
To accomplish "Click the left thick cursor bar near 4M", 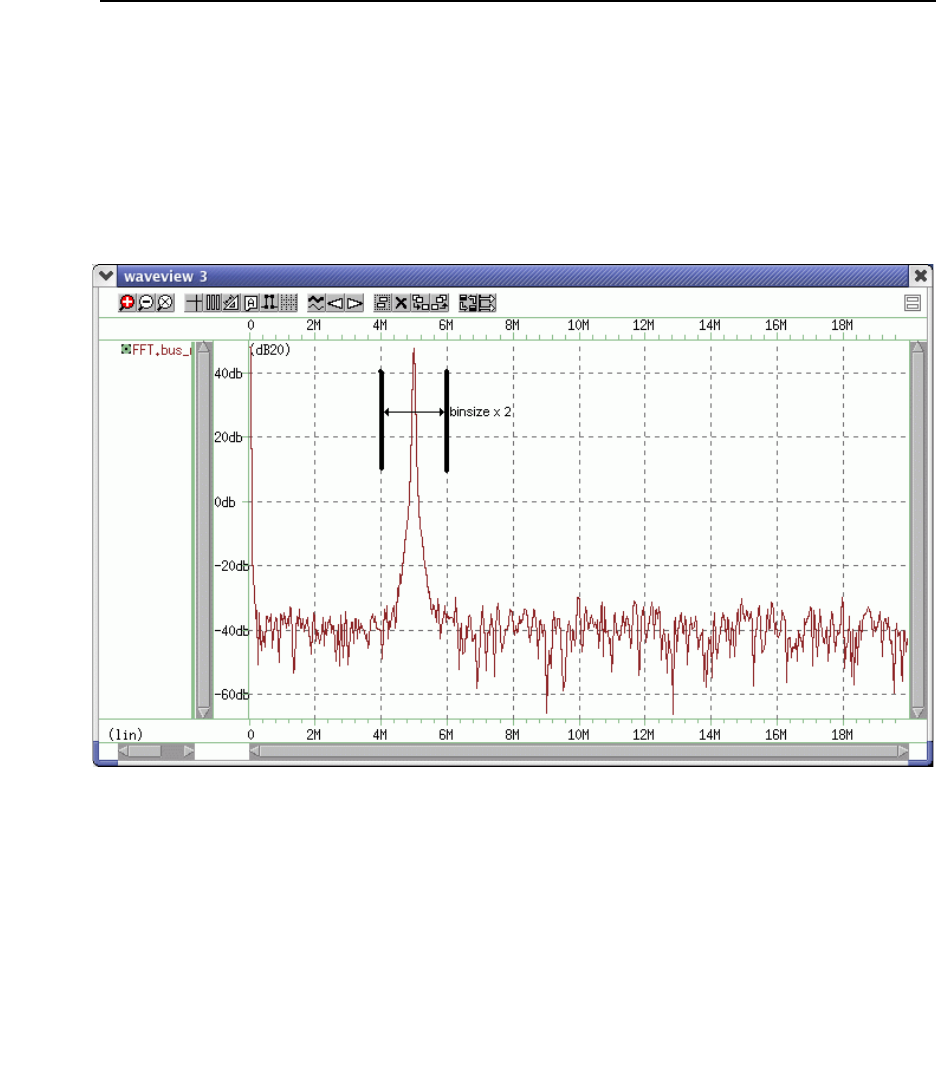I will pos(381,421).
